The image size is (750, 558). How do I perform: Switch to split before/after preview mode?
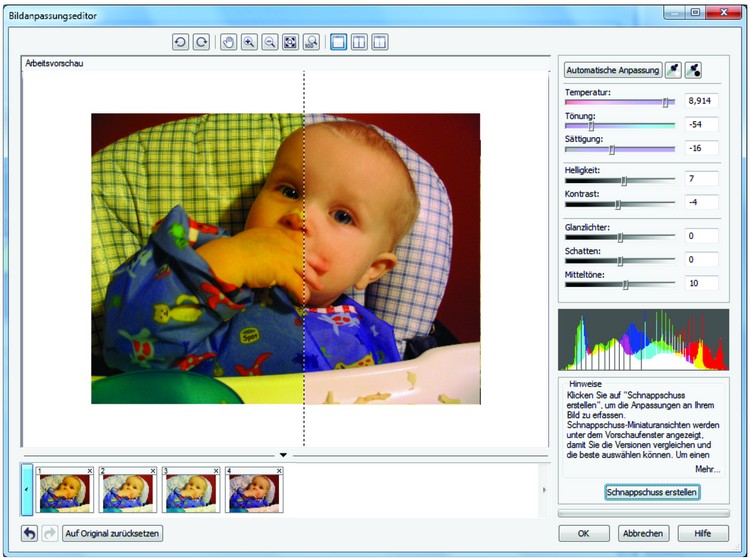click(379, 43)
